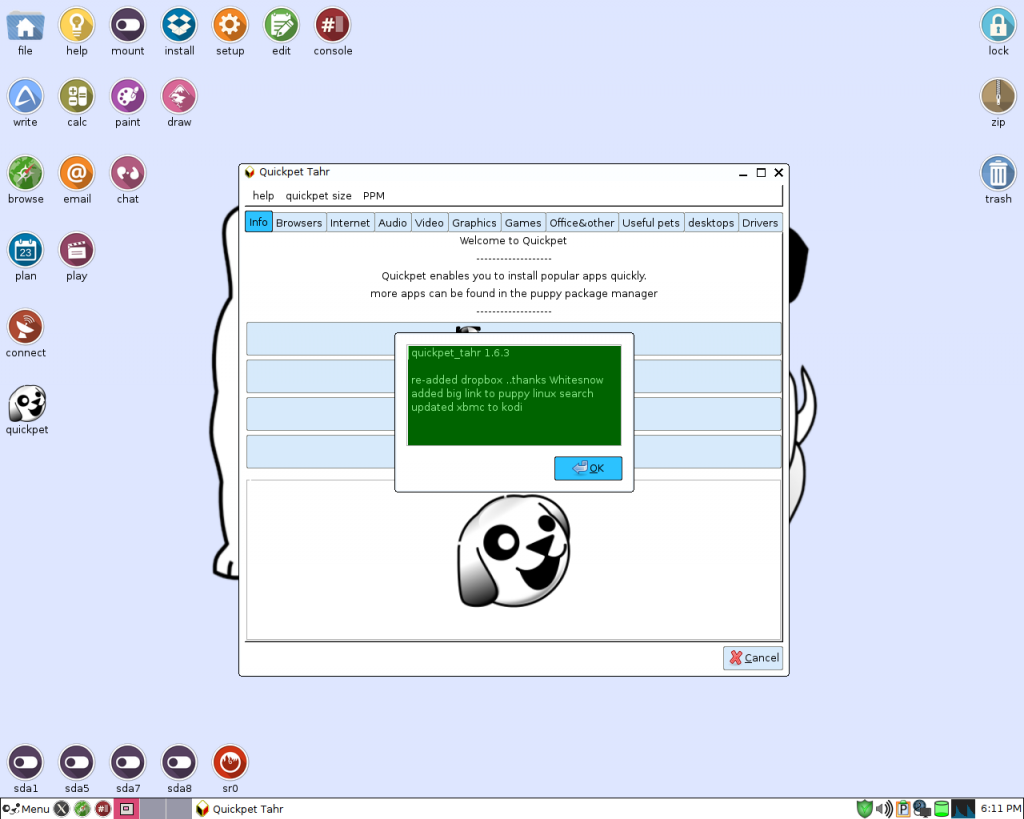Click the sda5 drive icon
The height and width of the screenshot is (819, 1024).
tap(77, 763)
